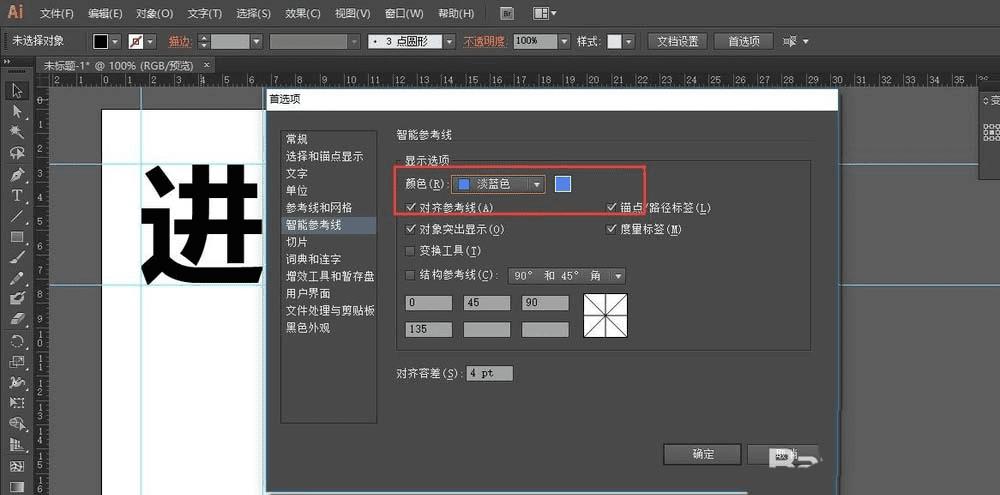
Task: Click the stroke none swatch
Action: coord(136,41)
